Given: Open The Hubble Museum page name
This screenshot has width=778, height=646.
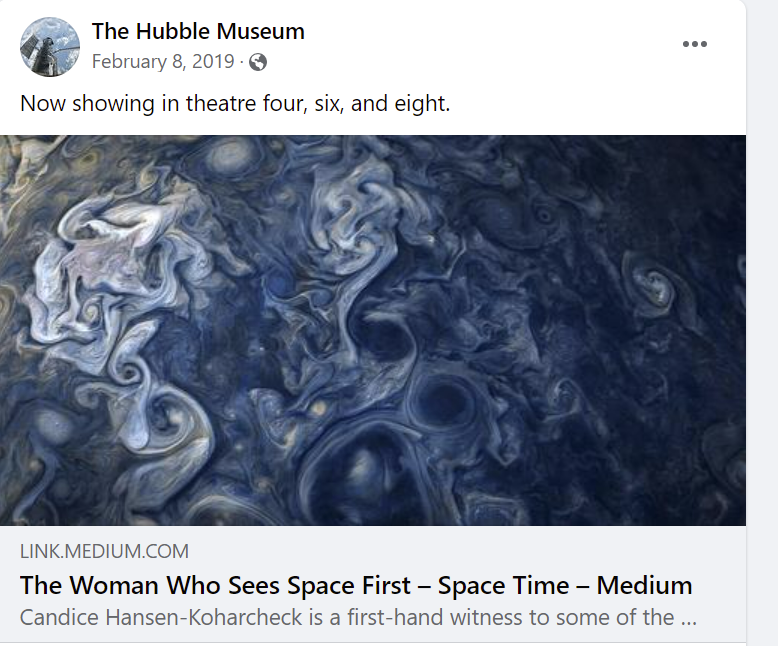Looking at the screenshot, I should point(198,31).
